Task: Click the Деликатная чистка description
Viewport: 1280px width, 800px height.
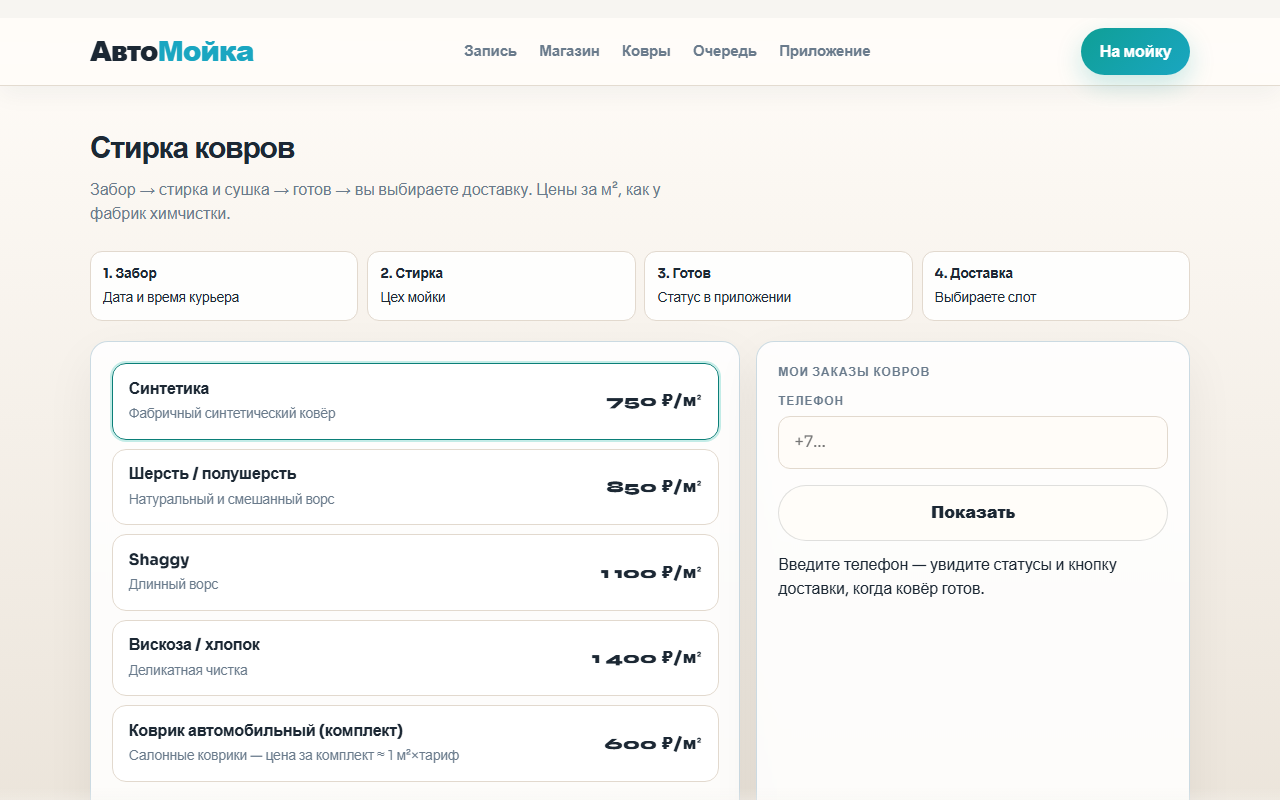Action: click(x=188, y=670)
